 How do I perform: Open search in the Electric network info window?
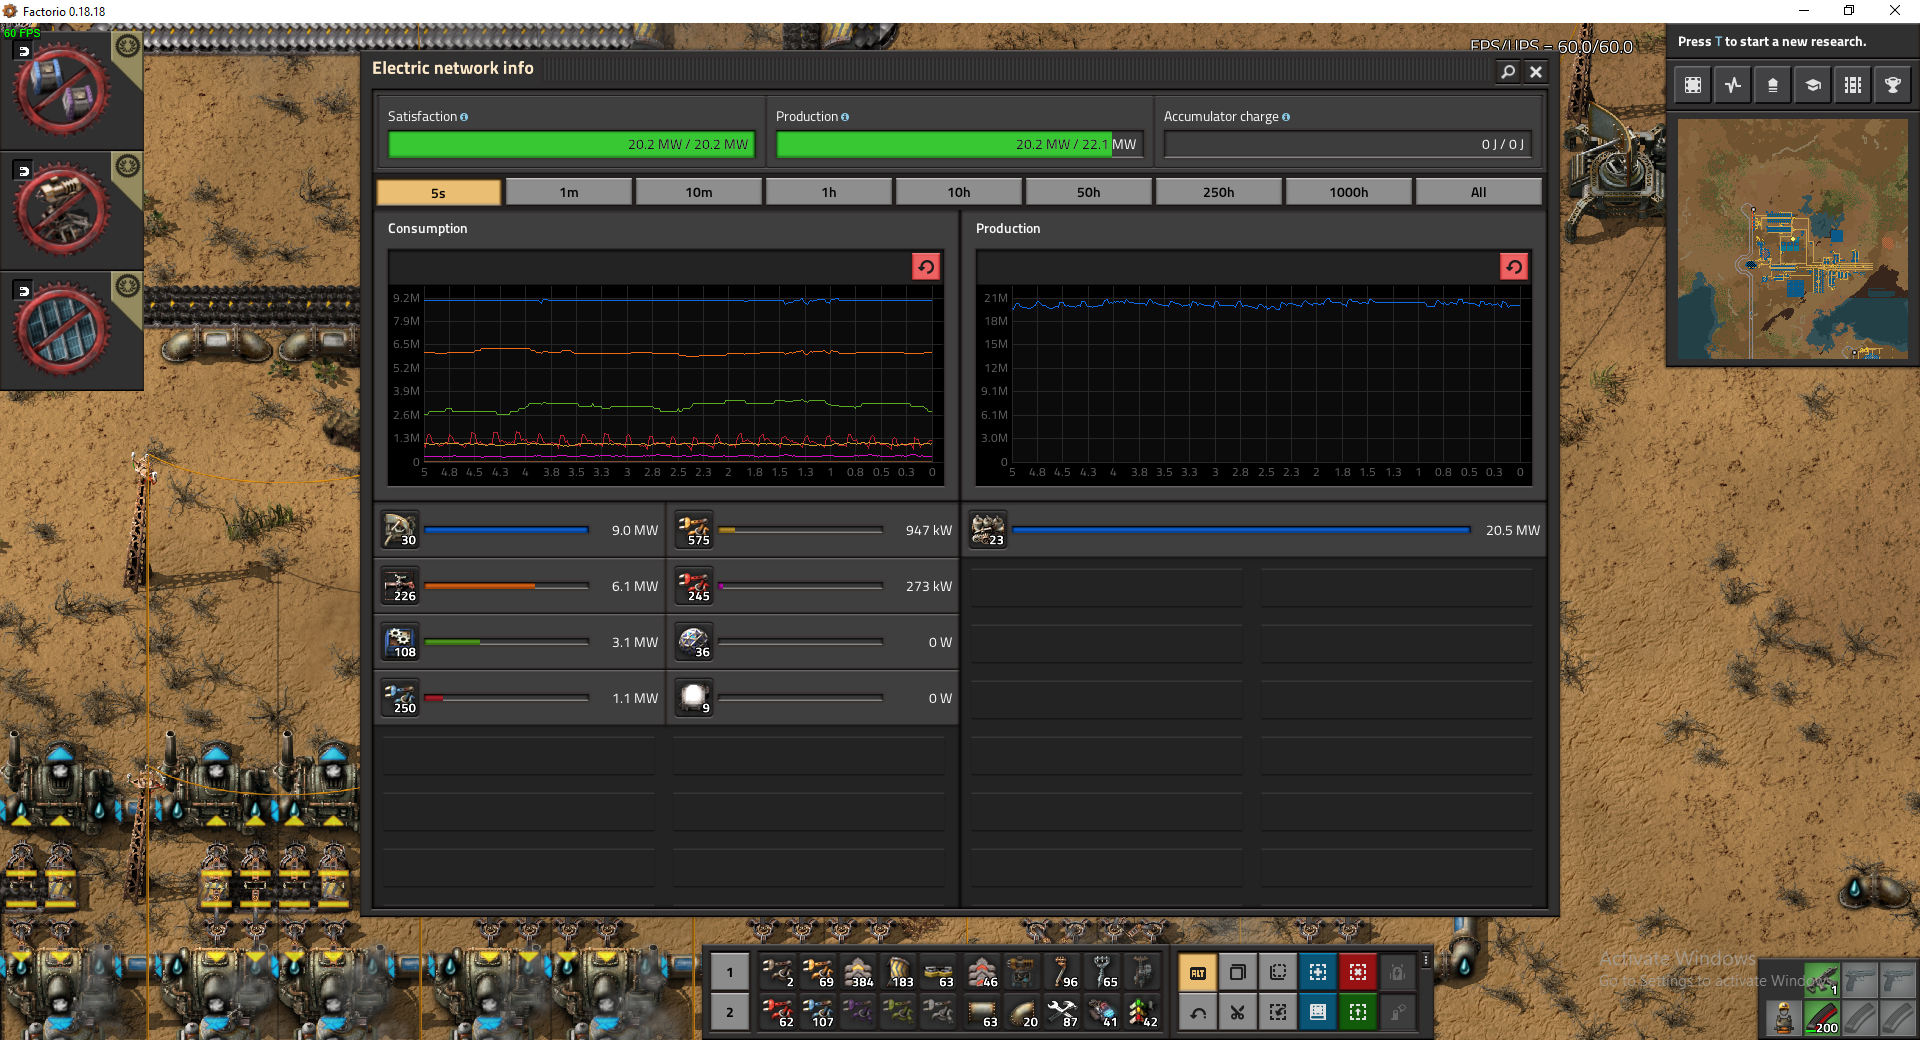[1508, 71]
